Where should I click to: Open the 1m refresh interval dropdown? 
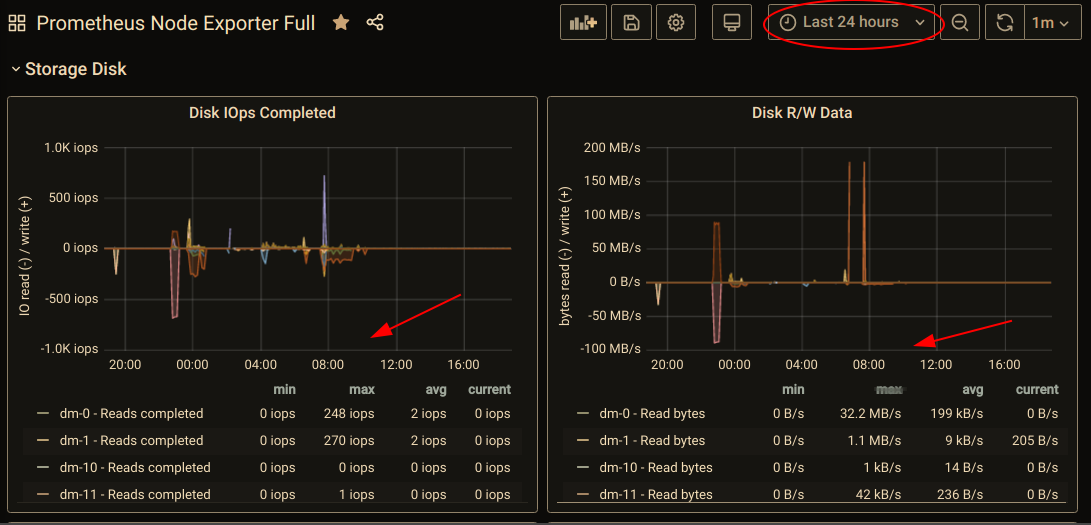(x=1050, y=23)
